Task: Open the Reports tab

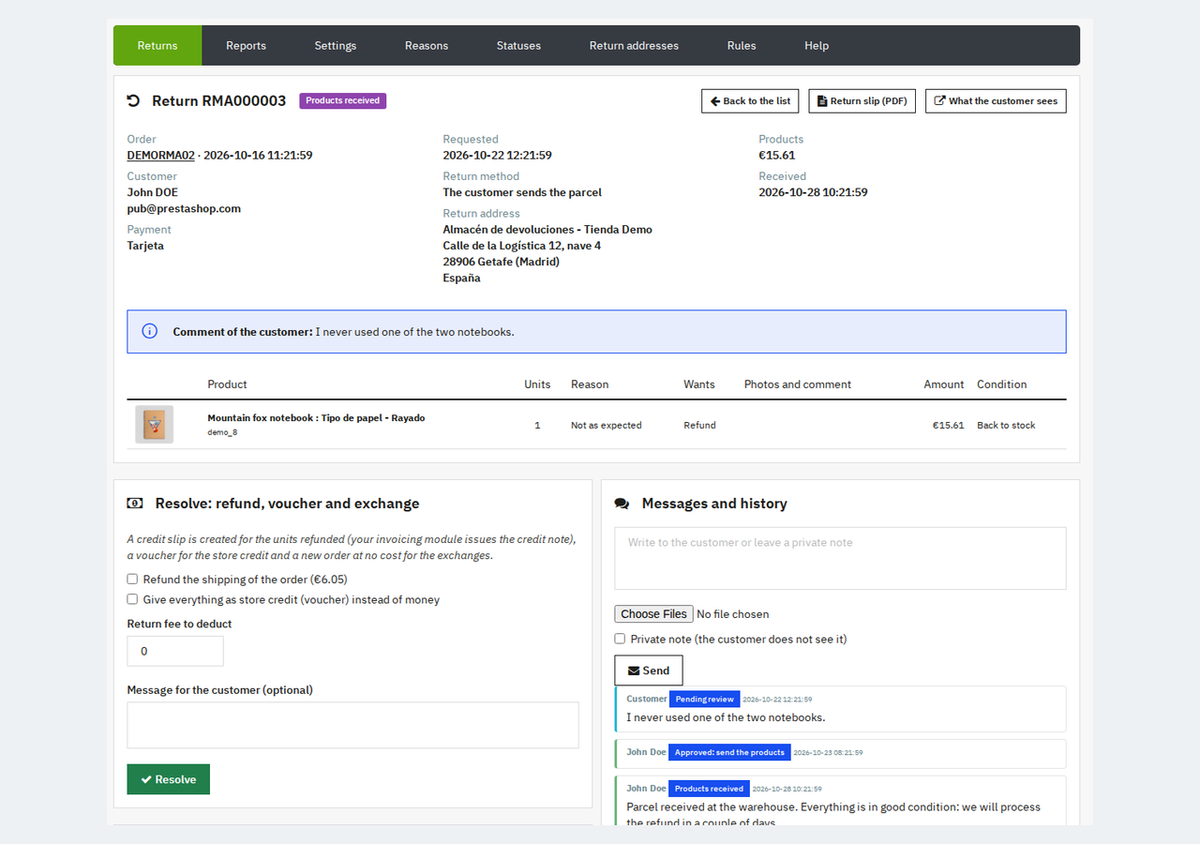Action: point(246,46)
